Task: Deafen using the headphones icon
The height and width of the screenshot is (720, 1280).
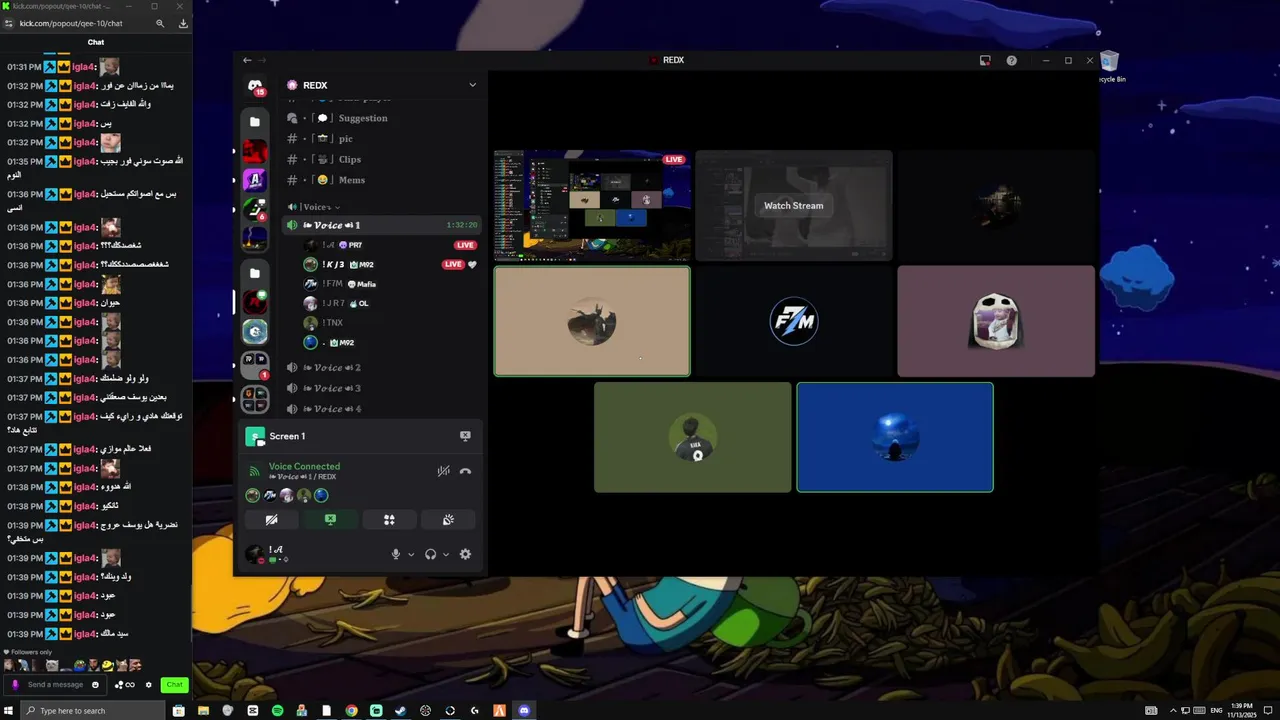Action: click(x=430, y=554)
